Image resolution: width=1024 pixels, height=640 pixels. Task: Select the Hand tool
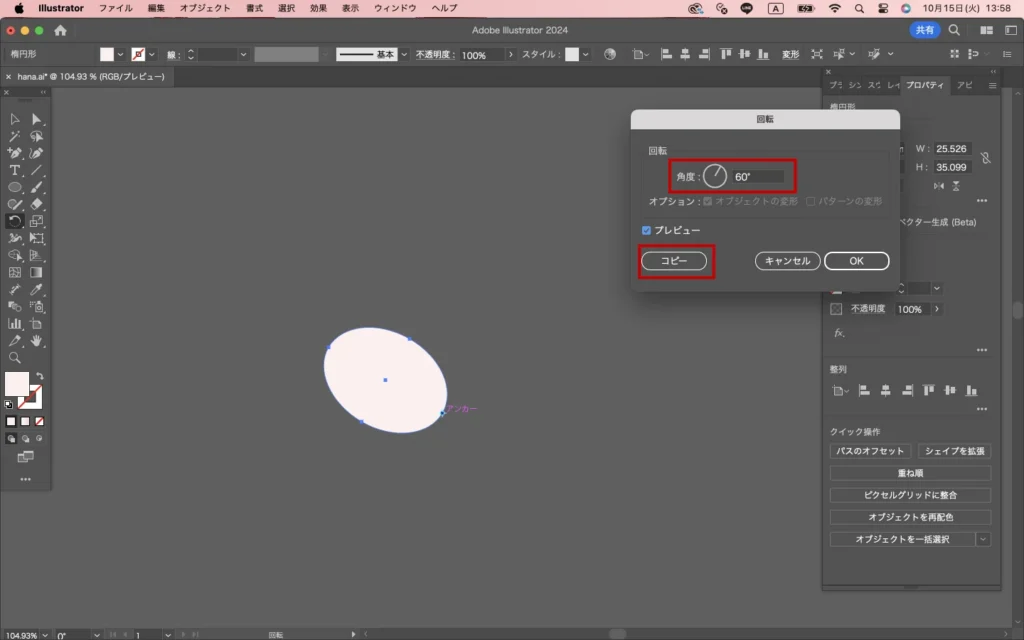point(37,341)
